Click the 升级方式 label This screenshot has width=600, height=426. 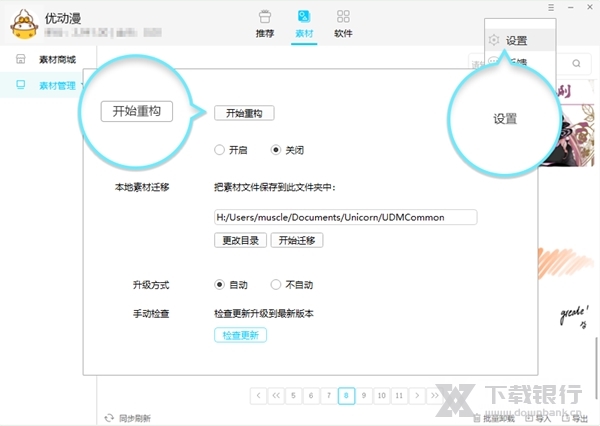(151, 285)
